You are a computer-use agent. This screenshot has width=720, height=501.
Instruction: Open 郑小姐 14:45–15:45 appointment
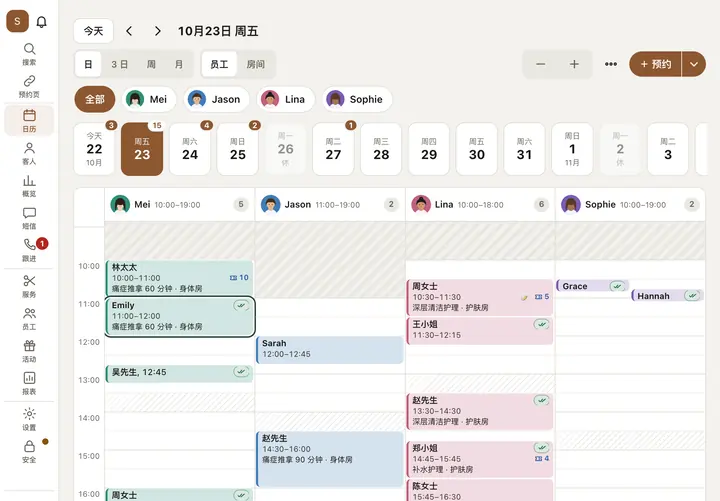(x=479, y=459)
